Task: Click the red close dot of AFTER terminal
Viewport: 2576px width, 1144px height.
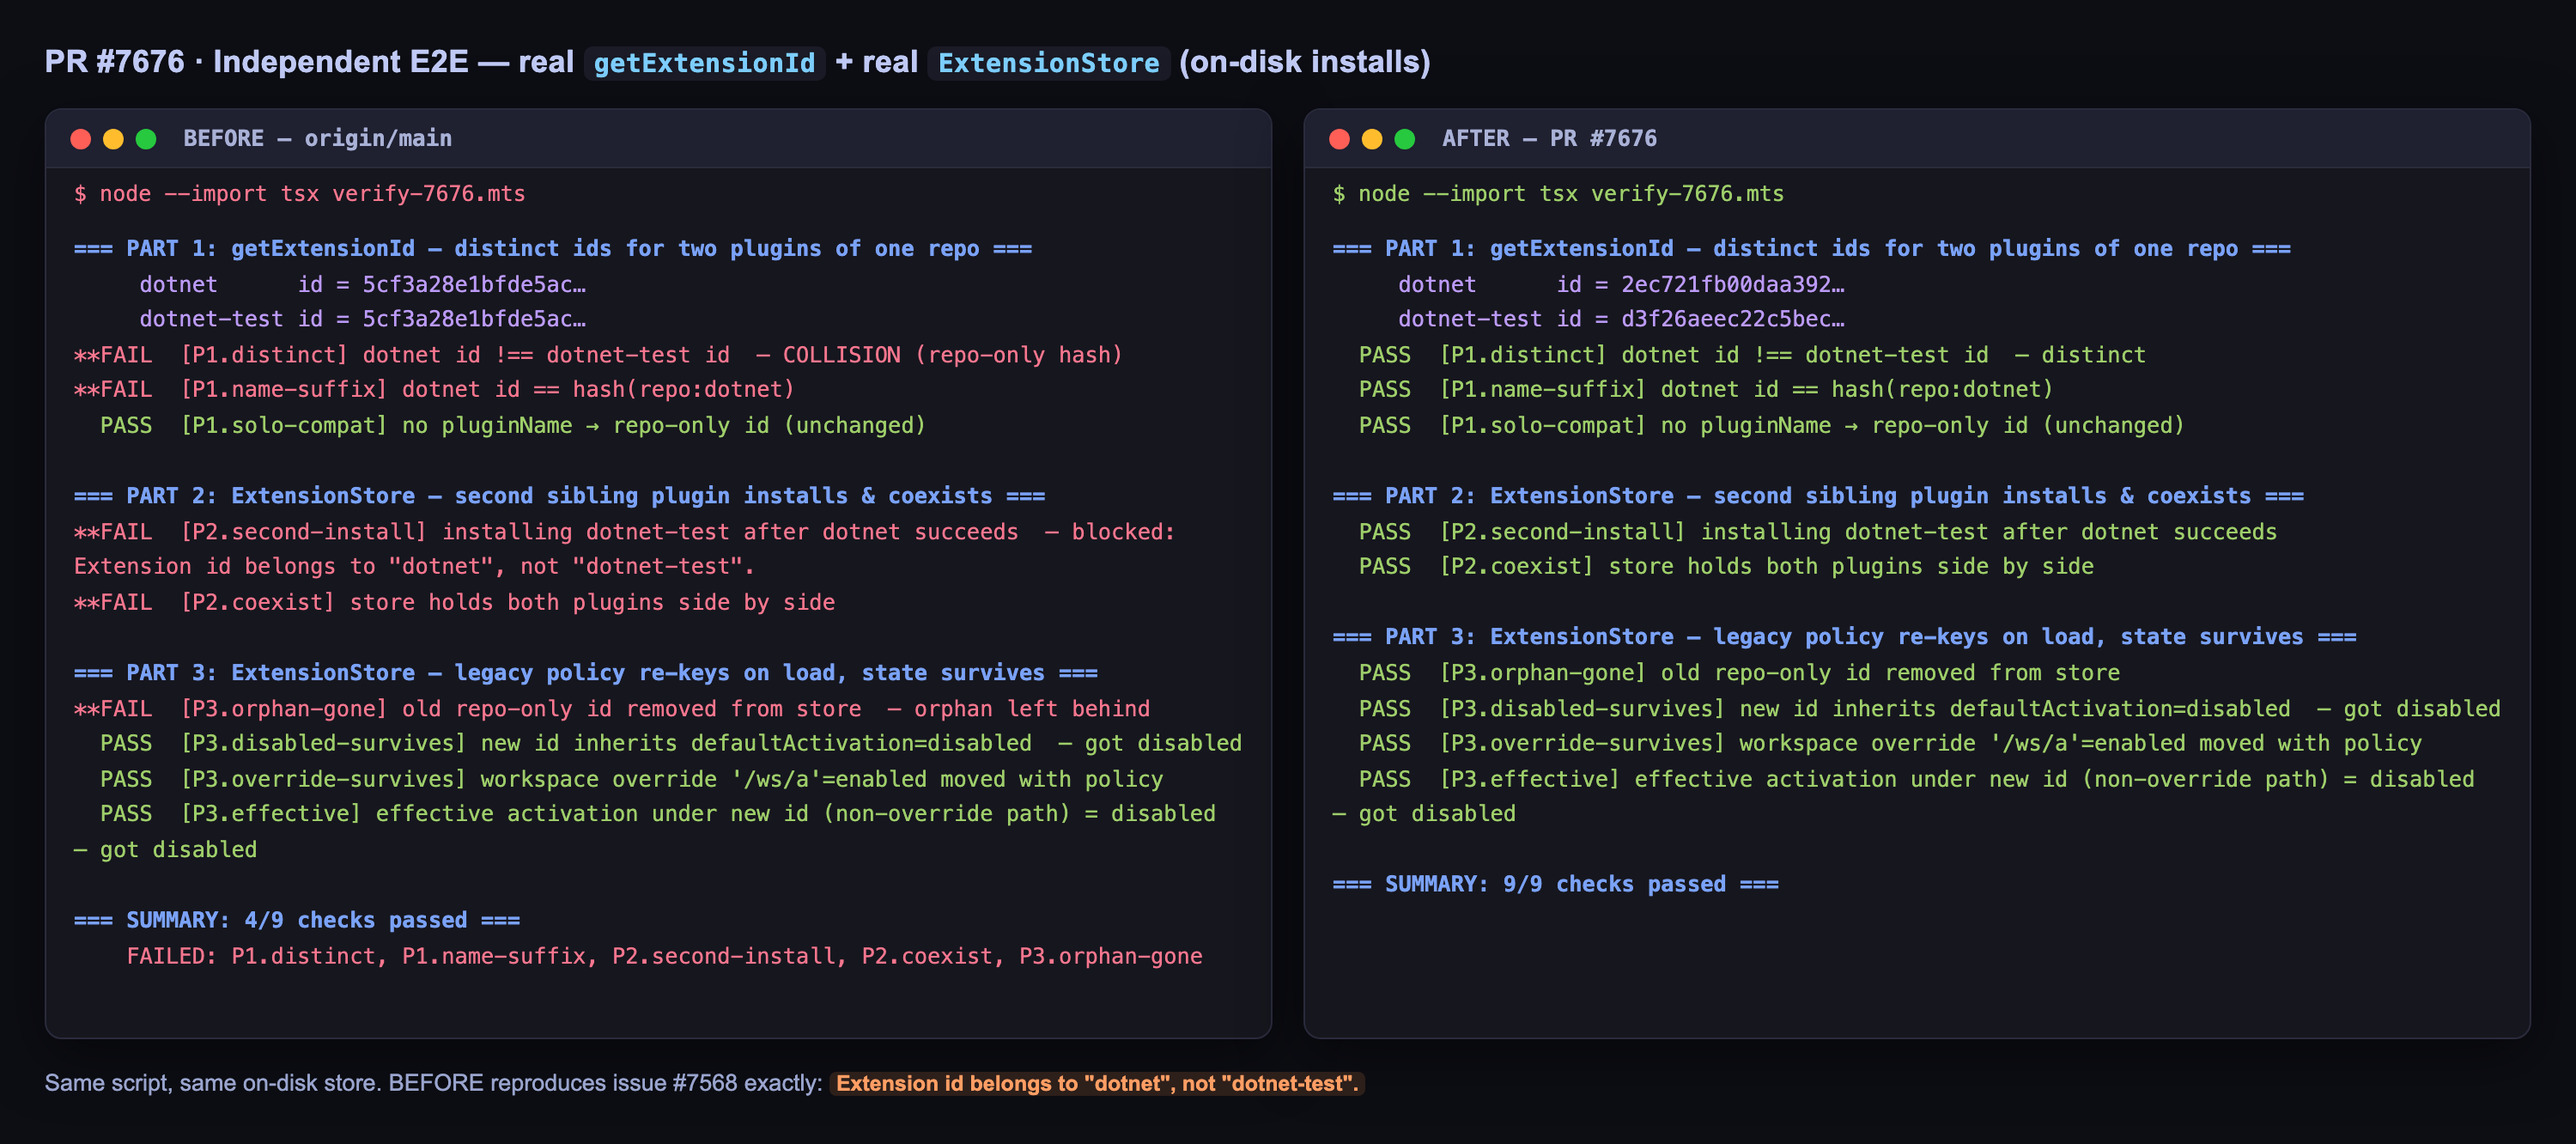Action: [x=1340, y=139]
